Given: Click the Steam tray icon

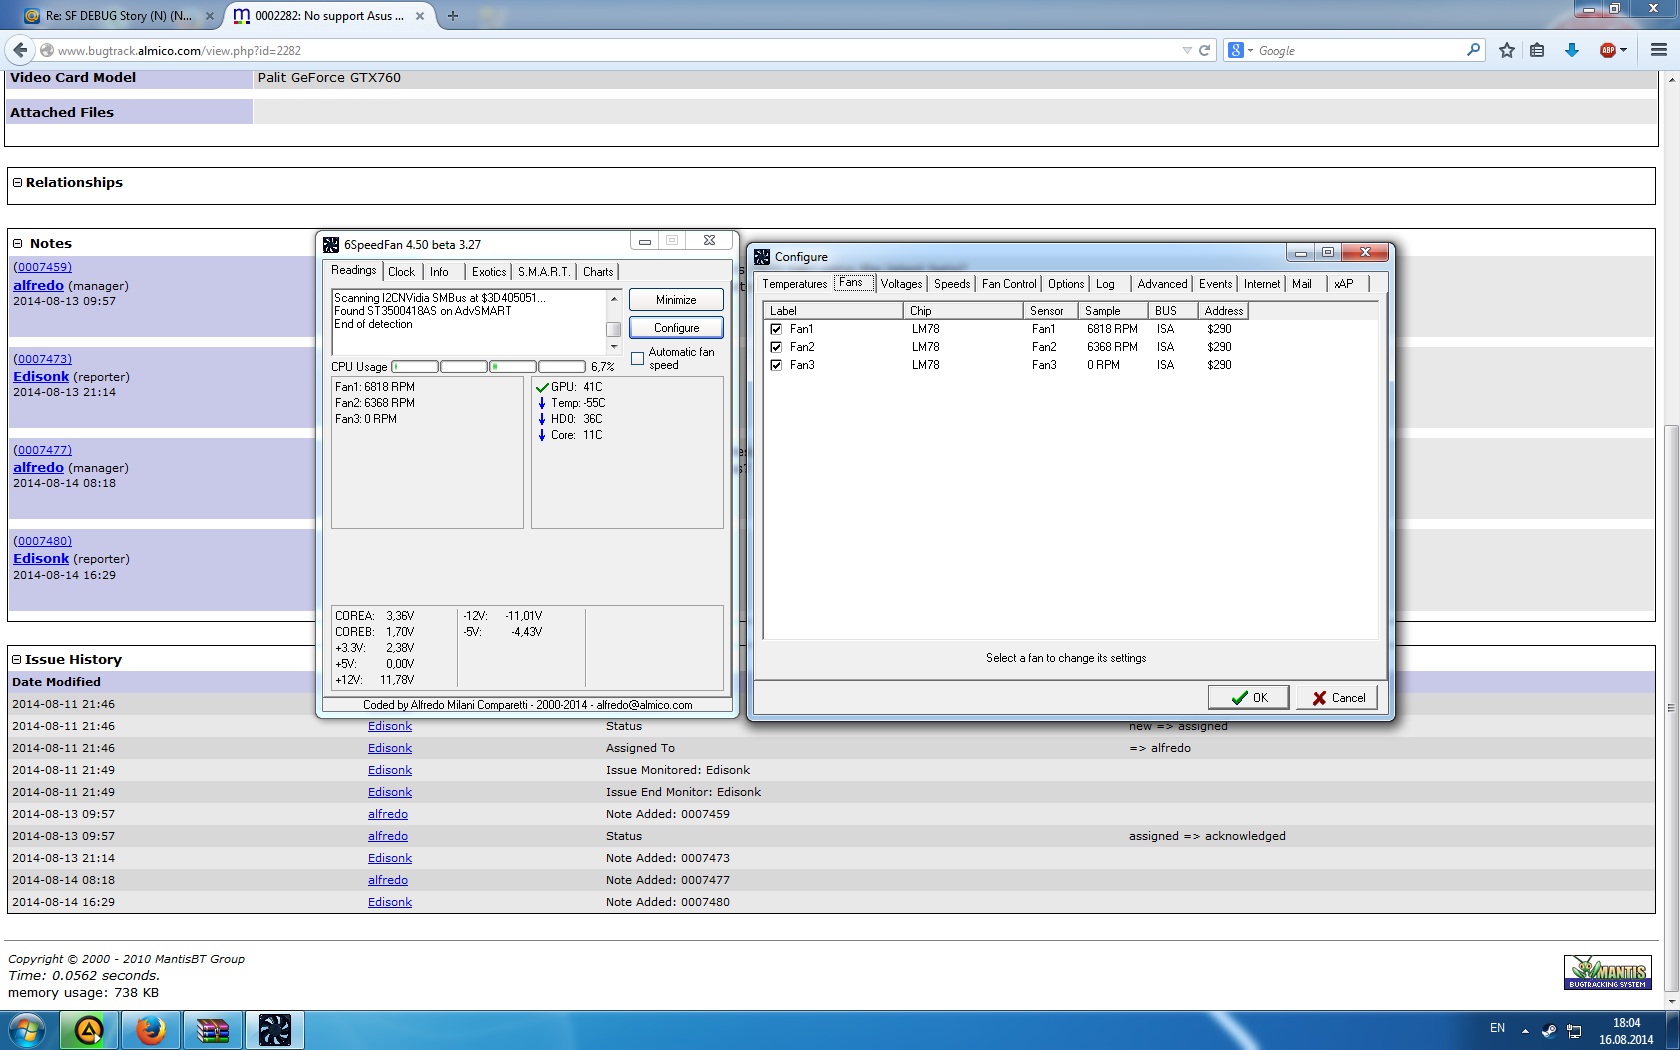Looking at the screenshot, I should (1548, 1030).
